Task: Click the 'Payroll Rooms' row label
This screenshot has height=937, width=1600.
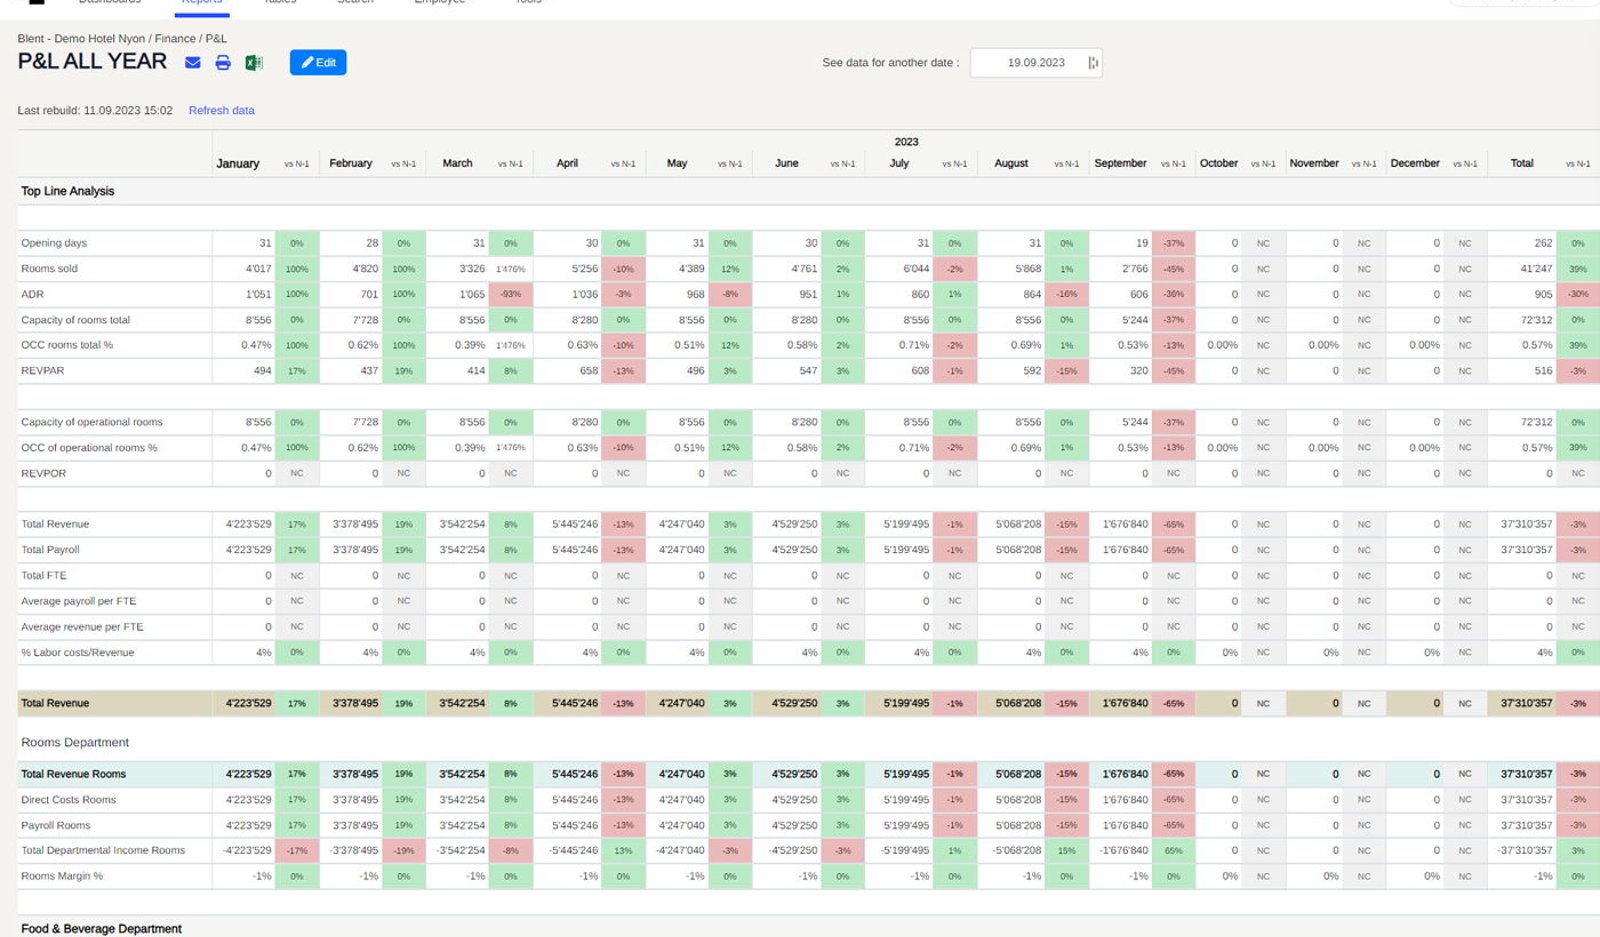Action: [56, 825]
